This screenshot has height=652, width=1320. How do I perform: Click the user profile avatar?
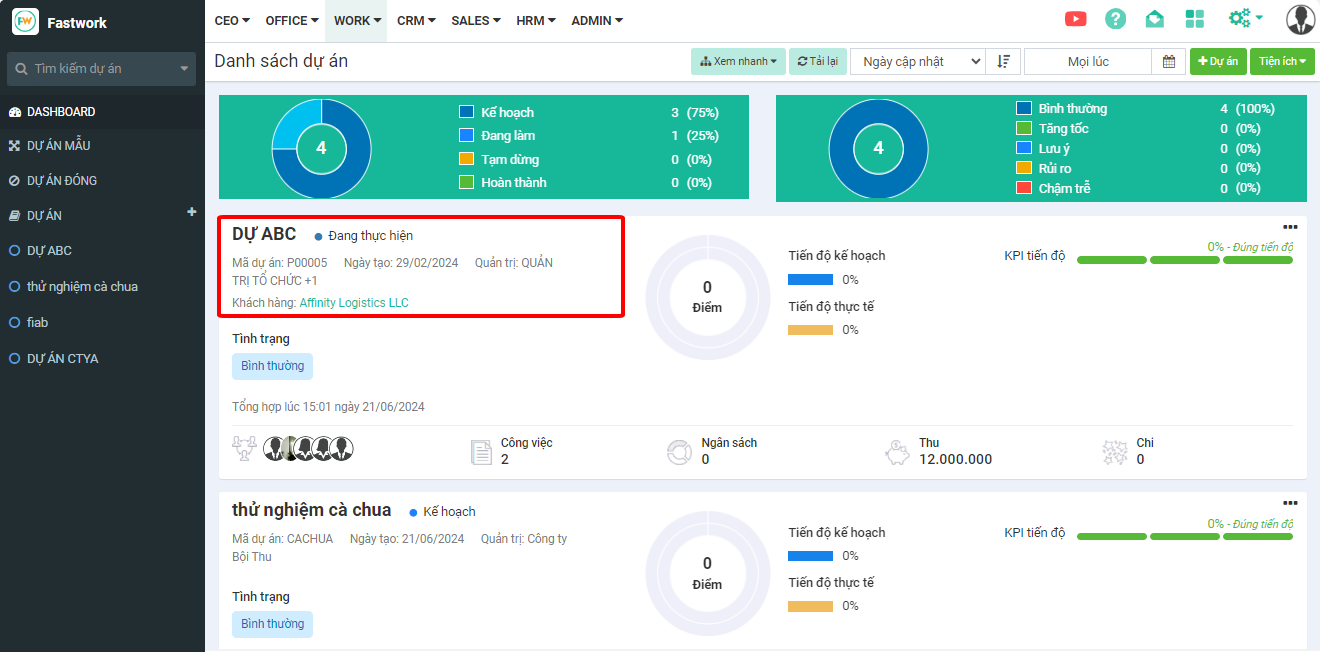[x=1300, y=19]
